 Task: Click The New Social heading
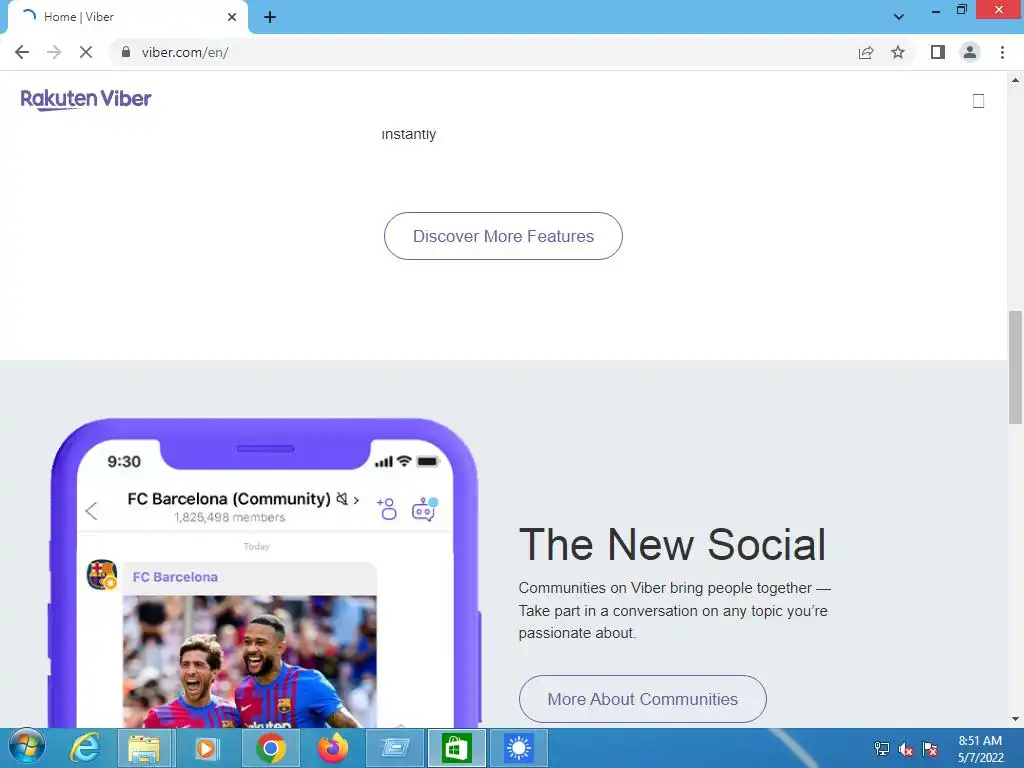(x=673, y=544)
